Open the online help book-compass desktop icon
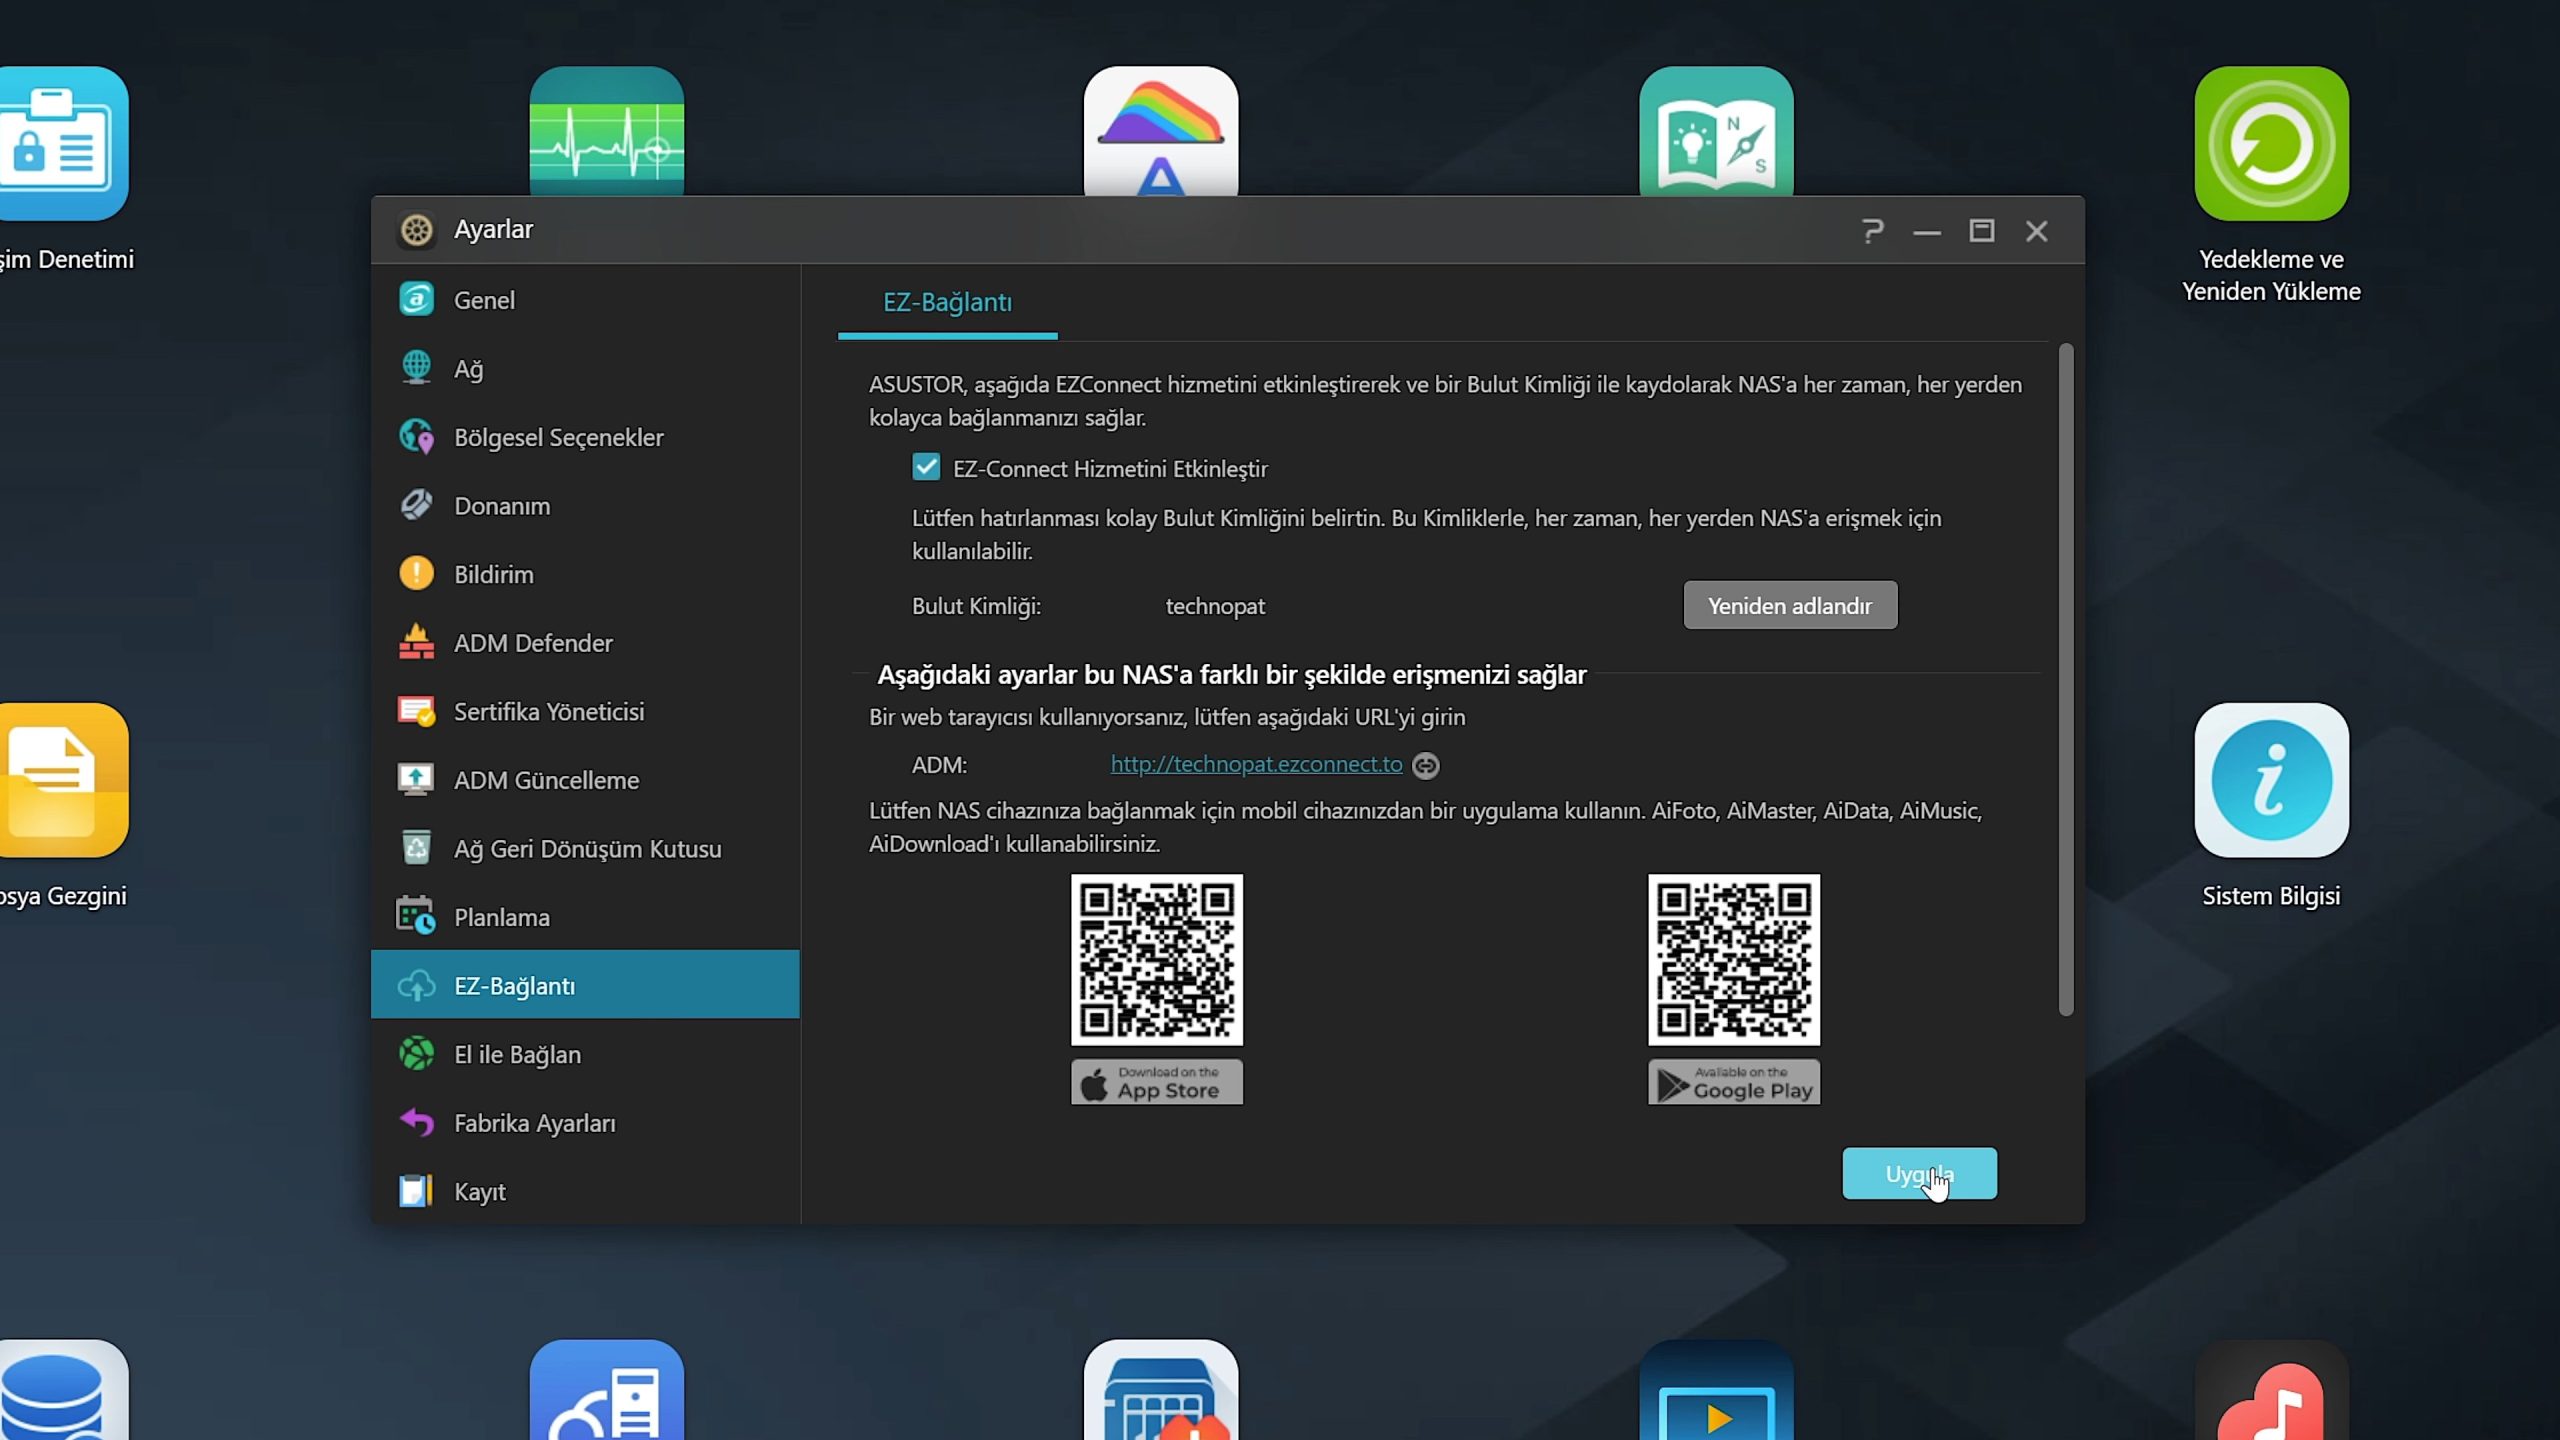This screenshot has width=2560, height=1440. click(x=1715, y=132)
